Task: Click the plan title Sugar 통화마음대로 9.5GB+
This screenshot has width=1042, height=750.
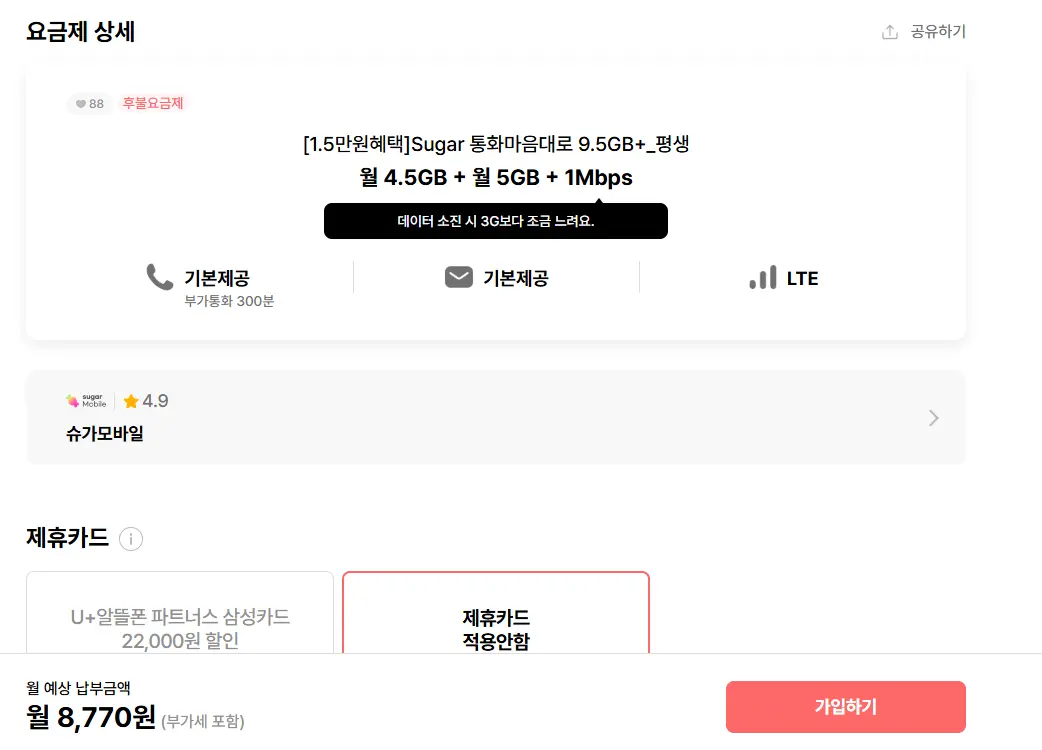Action: tap(496, 144)
